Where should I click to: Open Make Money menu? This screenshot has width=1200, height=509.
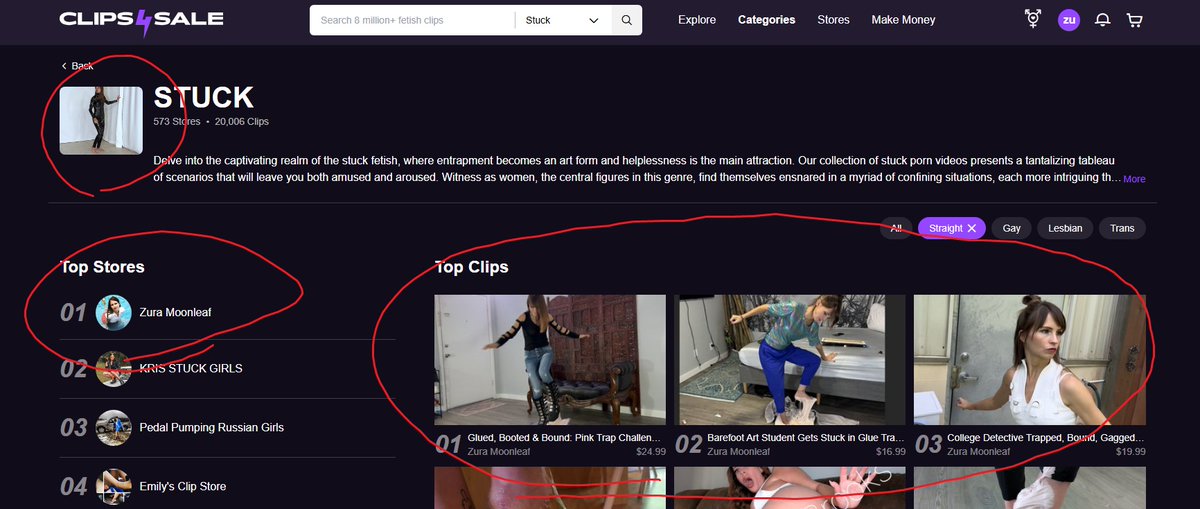pyautogui.click(x=903, y=20)
